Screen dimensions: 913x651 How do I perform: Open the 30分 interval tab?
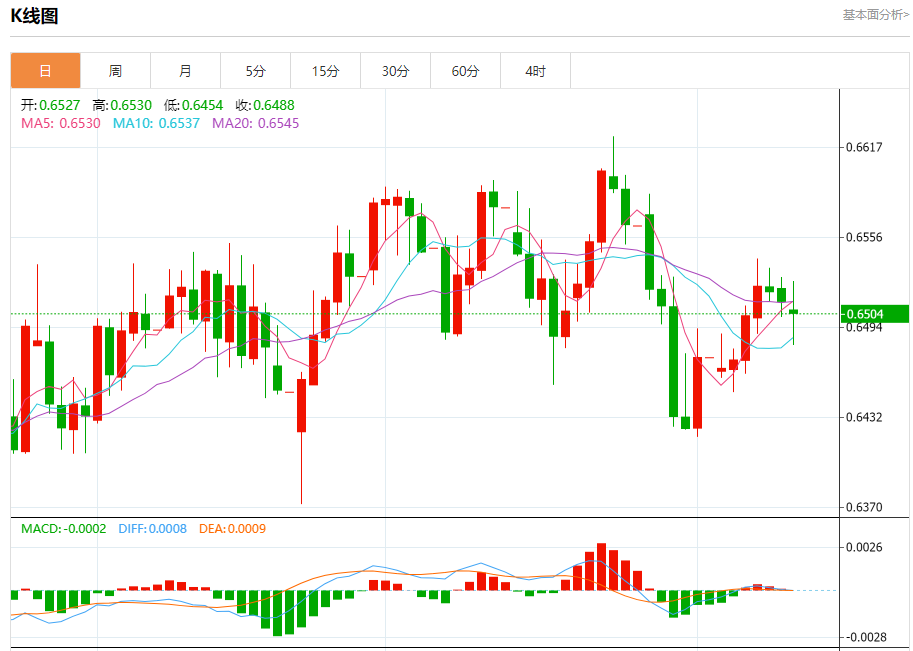(395, 71)
